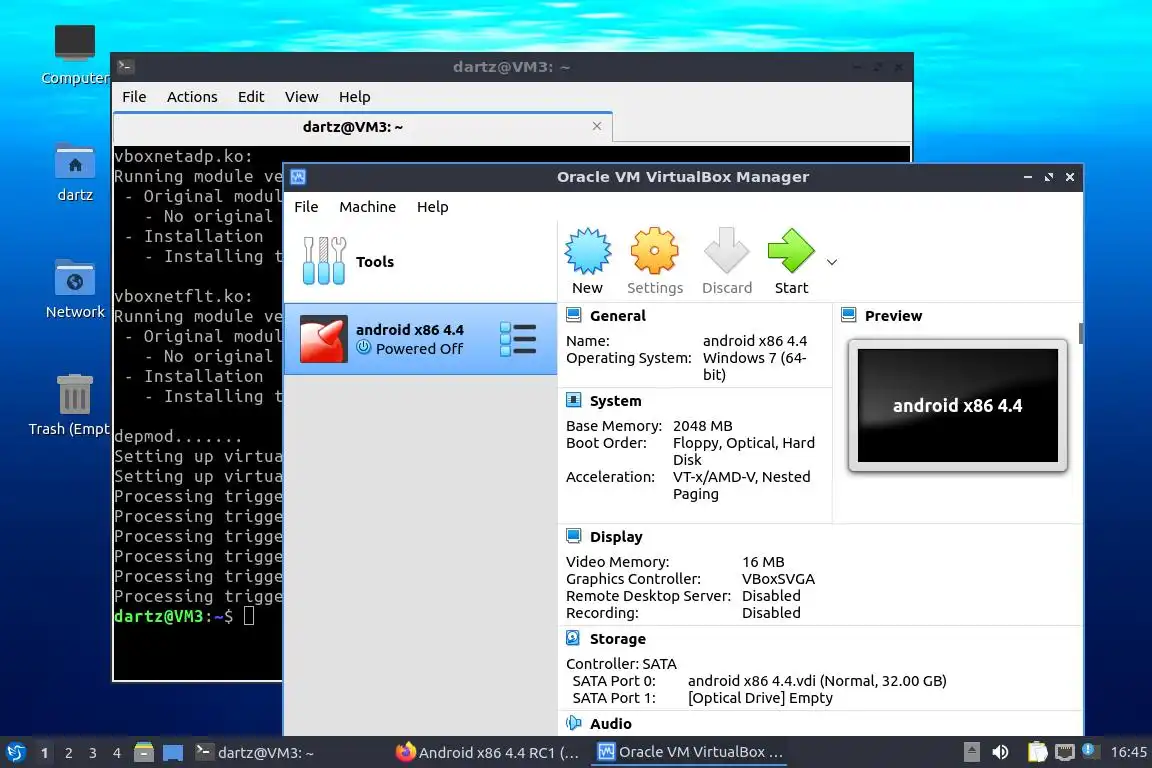Click the network monitor tray icon
The width and height of the screenshot is (1152, 768).
coord(1065,753)
